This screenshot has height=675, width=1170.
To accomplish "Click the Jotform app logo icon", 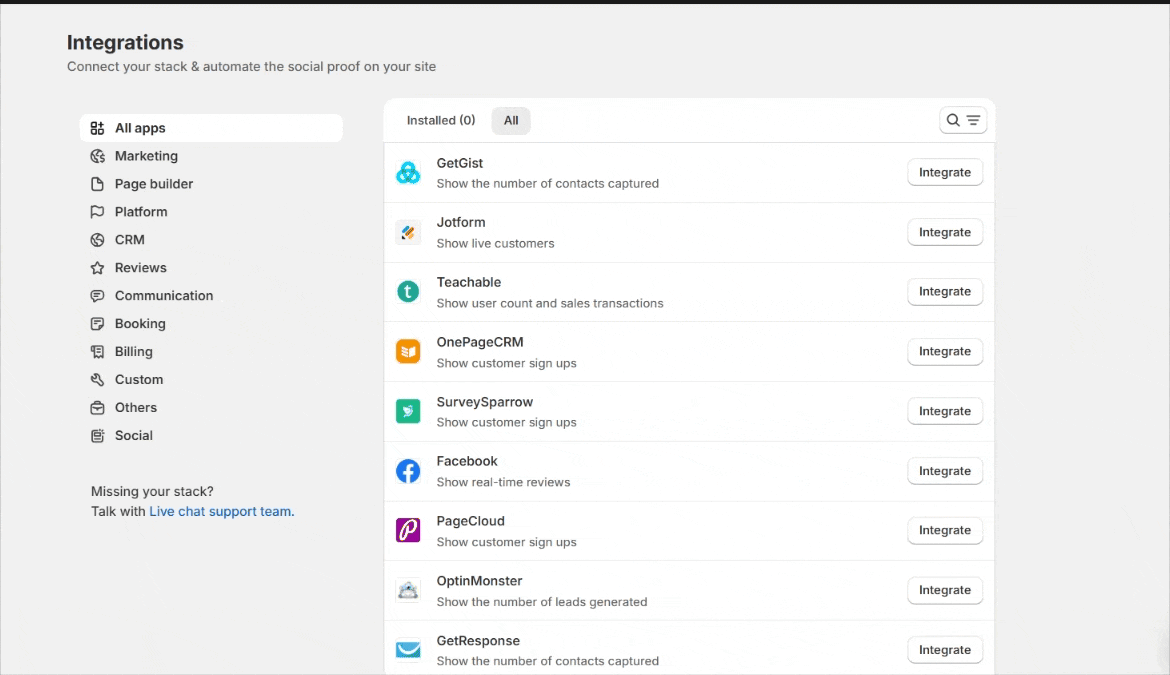I will (x=408, y=232).
